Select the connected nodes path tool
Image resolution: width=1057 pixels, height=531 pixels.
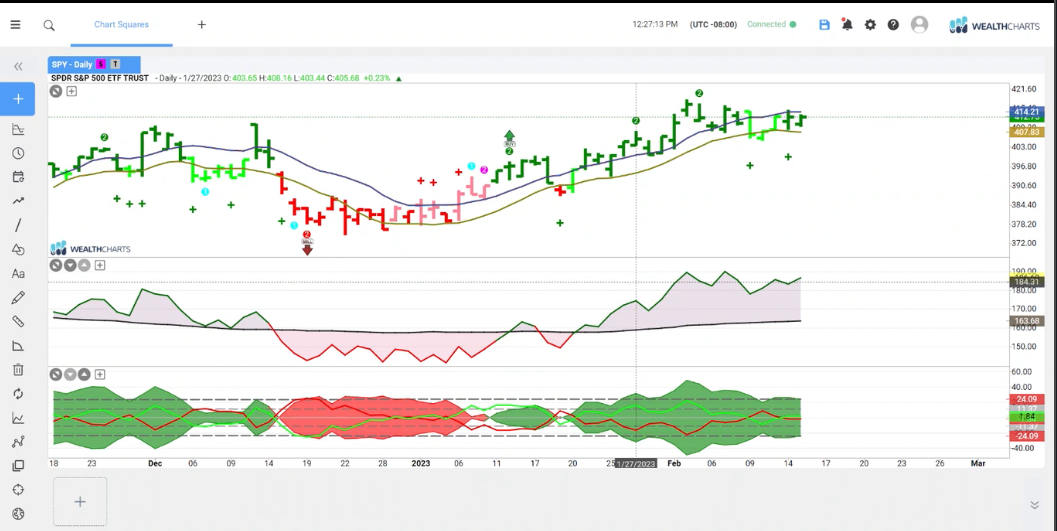pos(18,442)
